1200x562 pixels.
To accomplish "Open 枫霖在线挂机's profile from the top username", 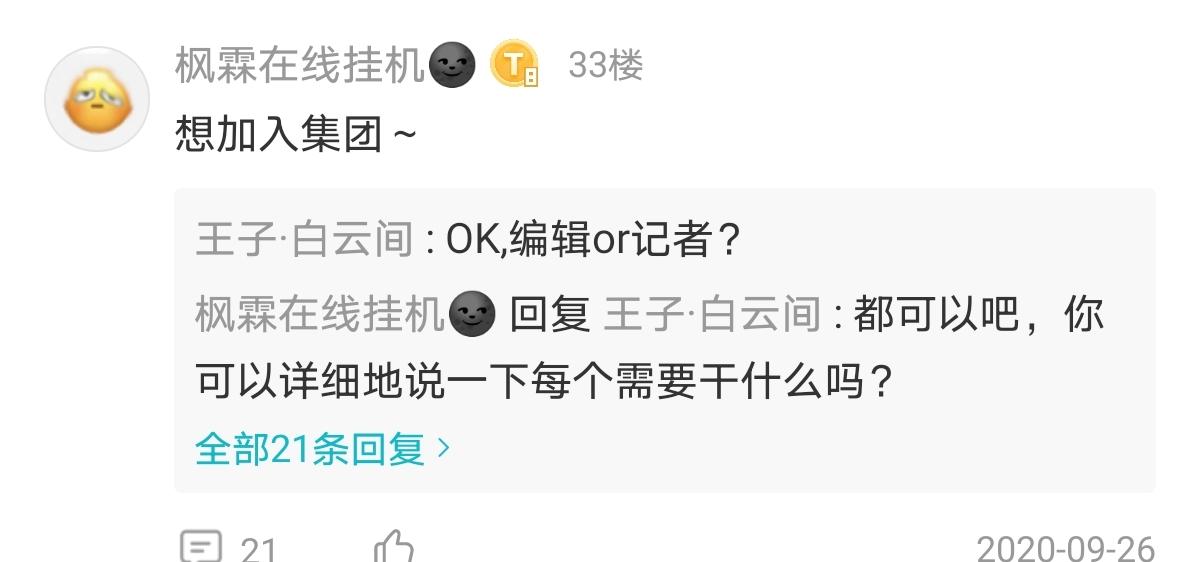I will 301,66.
